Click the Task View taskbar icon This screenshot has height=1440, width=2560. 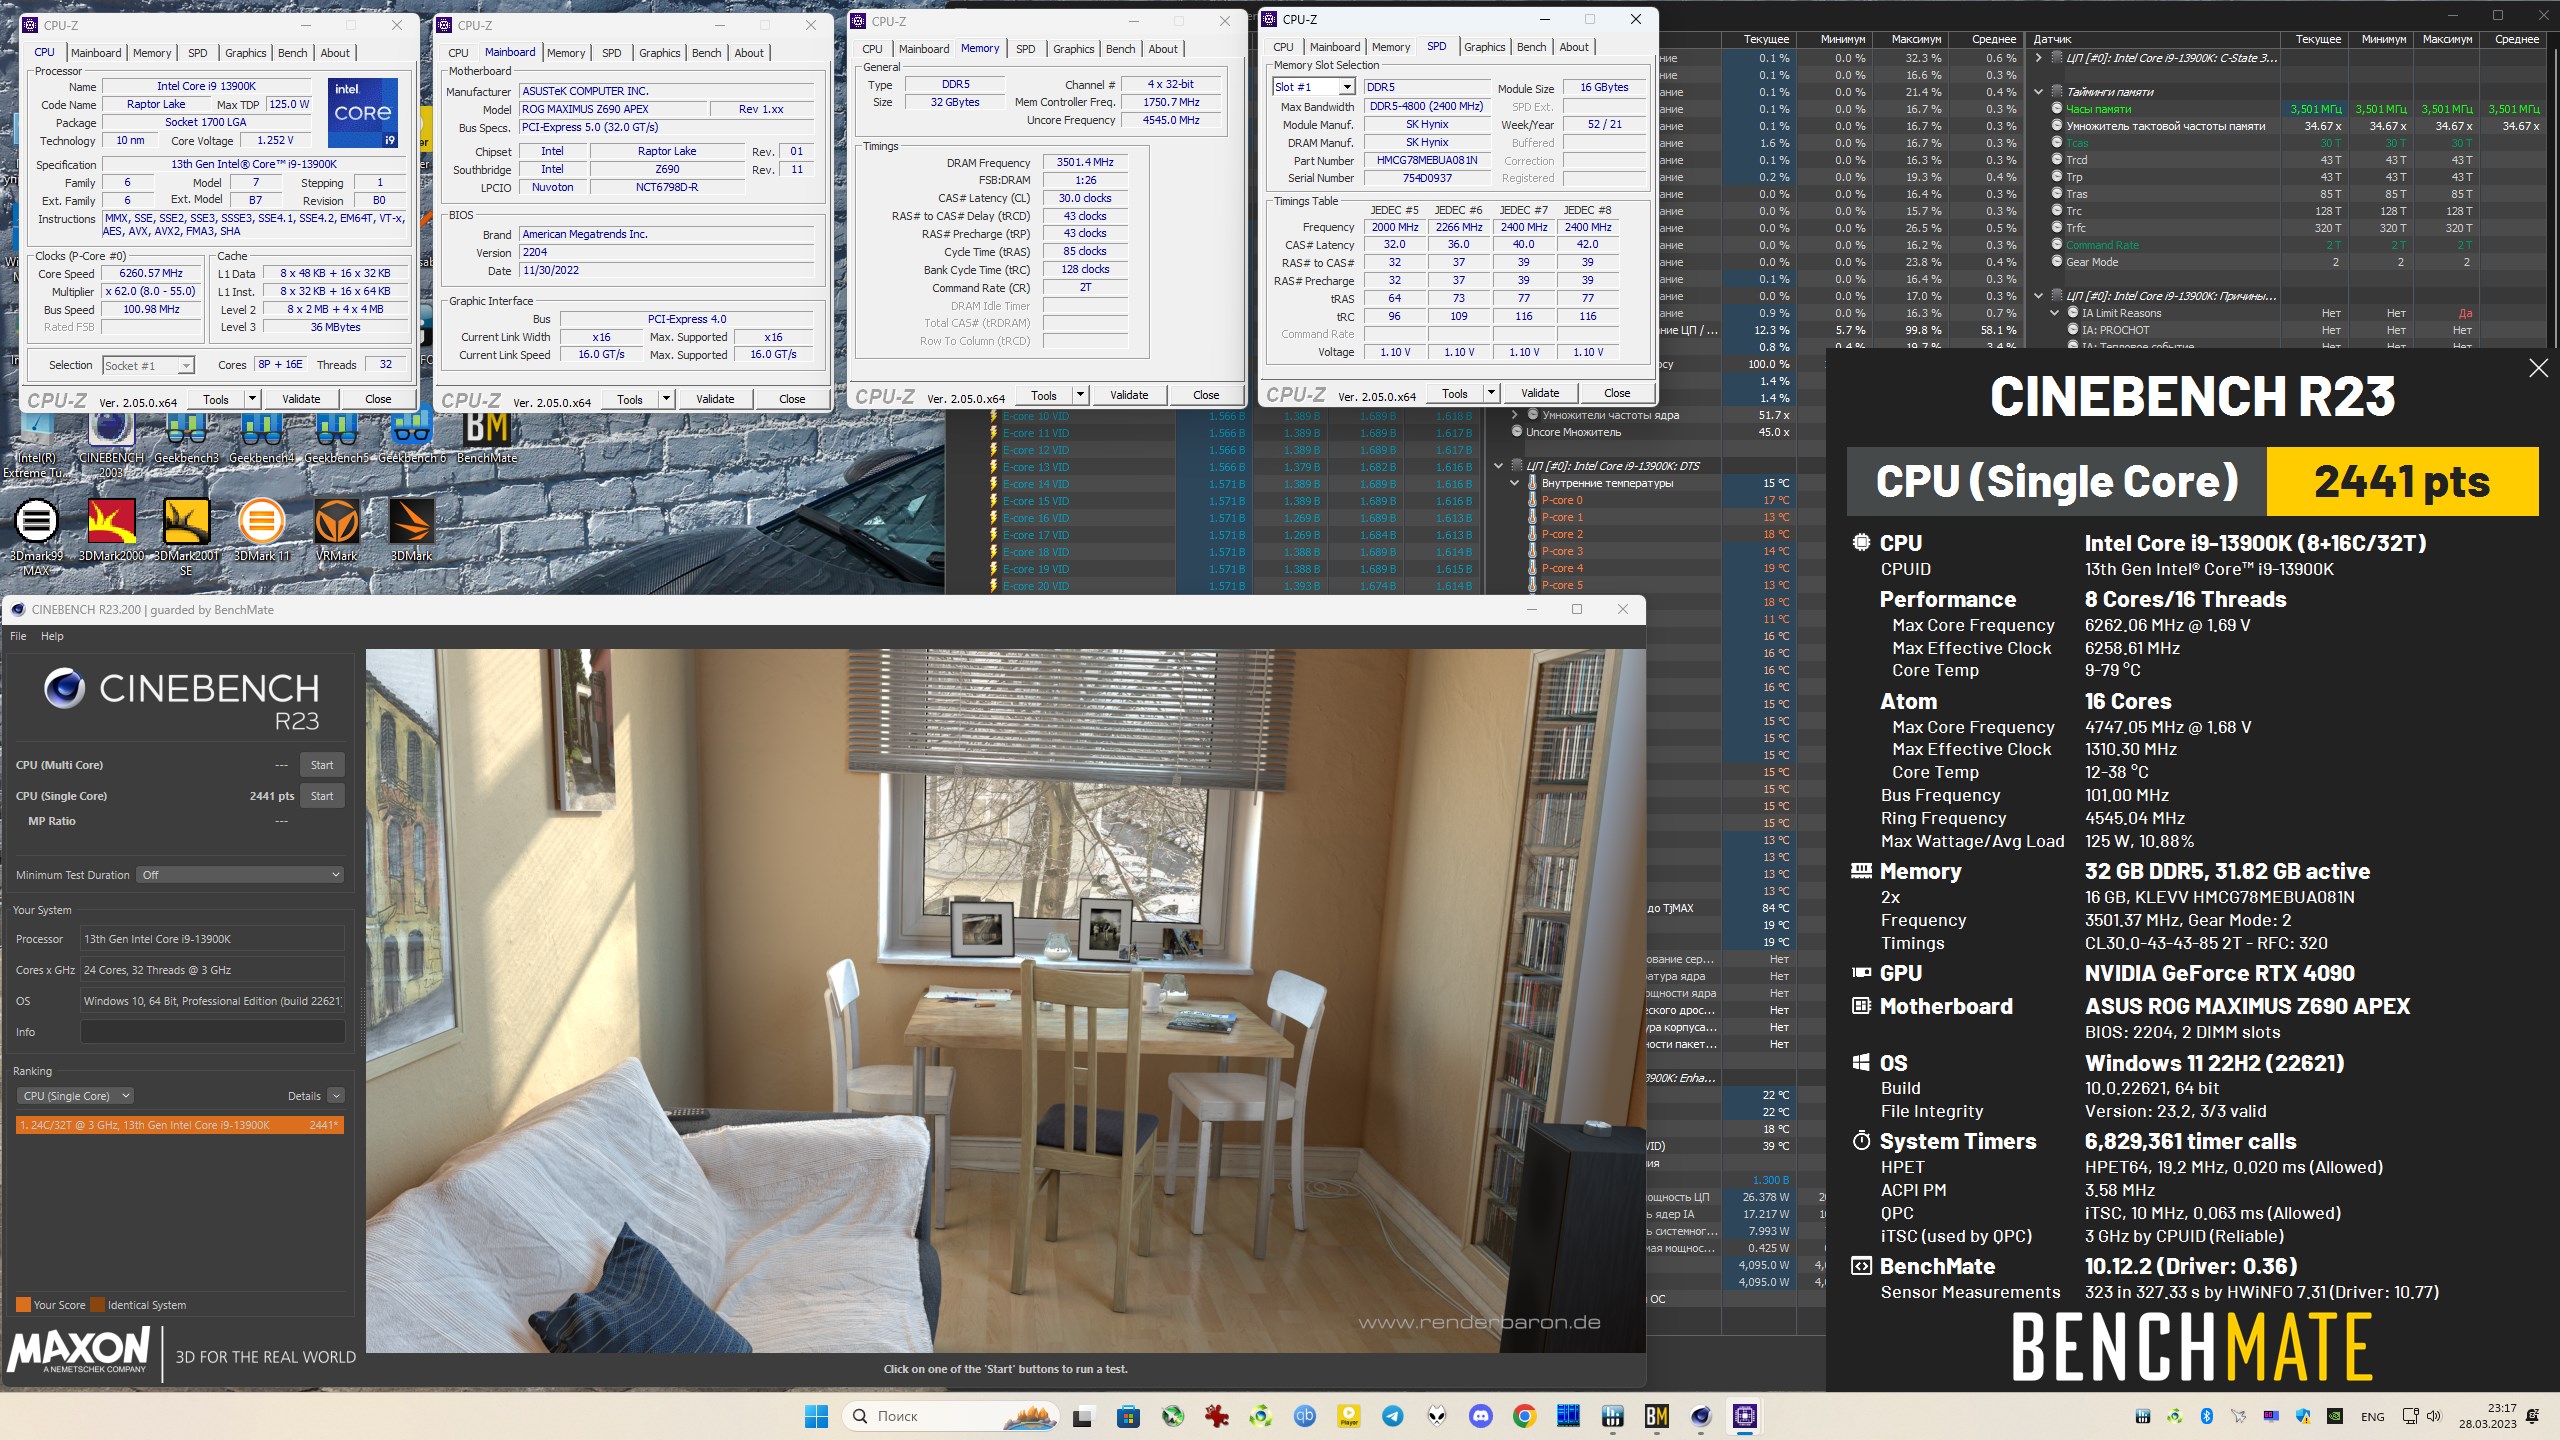pyautogui.click(x=1083, y=1416)
